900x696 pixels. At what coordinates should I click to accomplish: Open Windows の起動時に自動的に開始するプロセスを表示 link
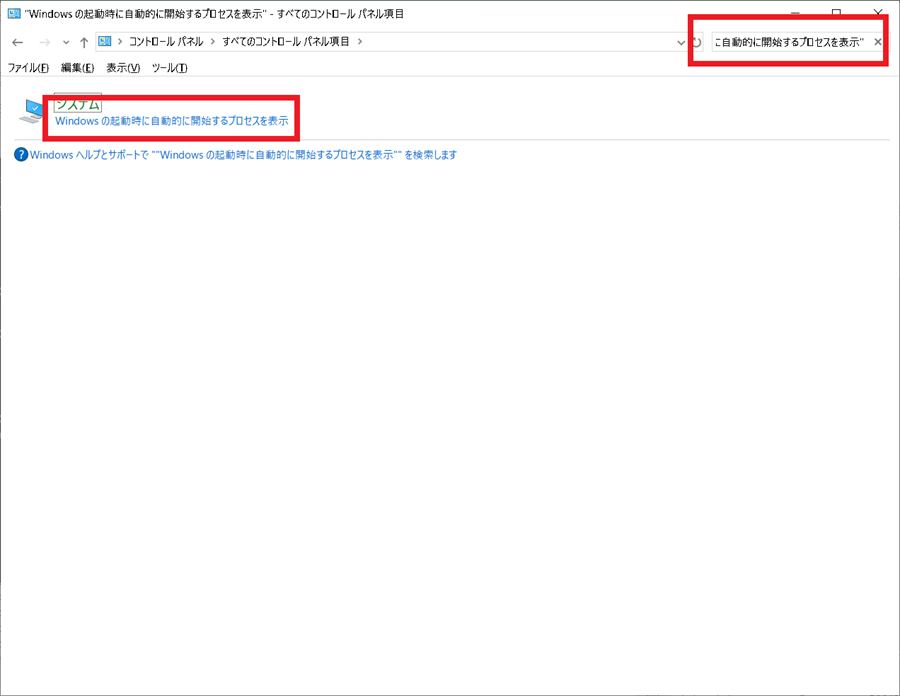tap(172, 121)
